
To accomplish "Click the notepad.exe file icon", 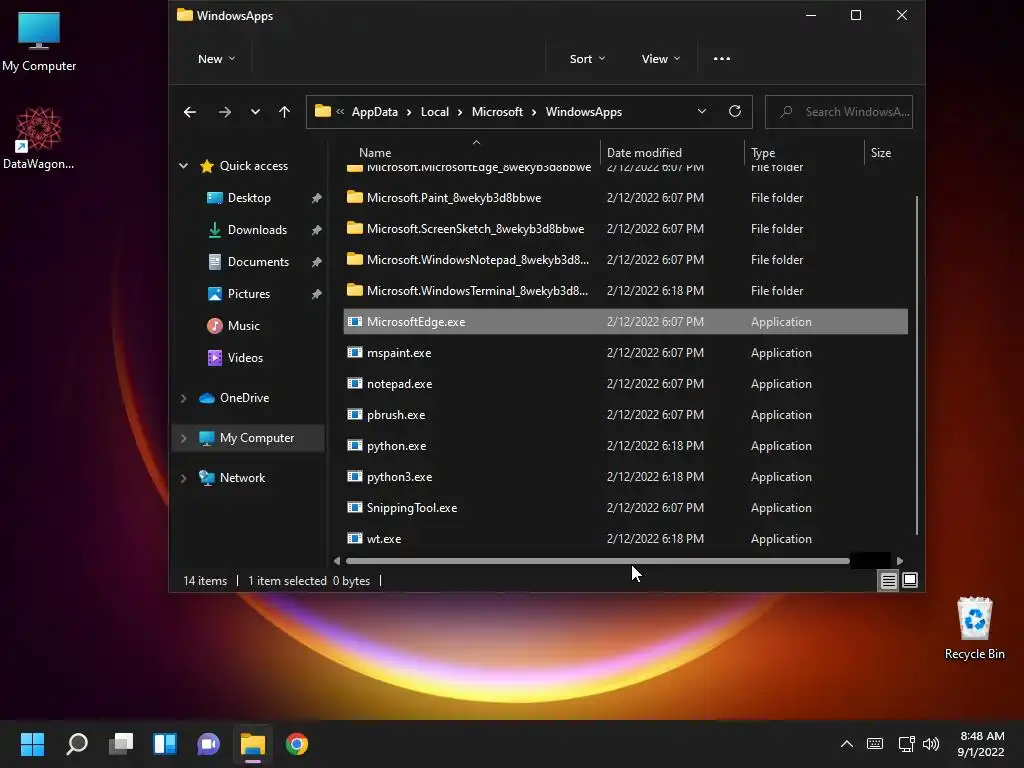I will (355, 384).
